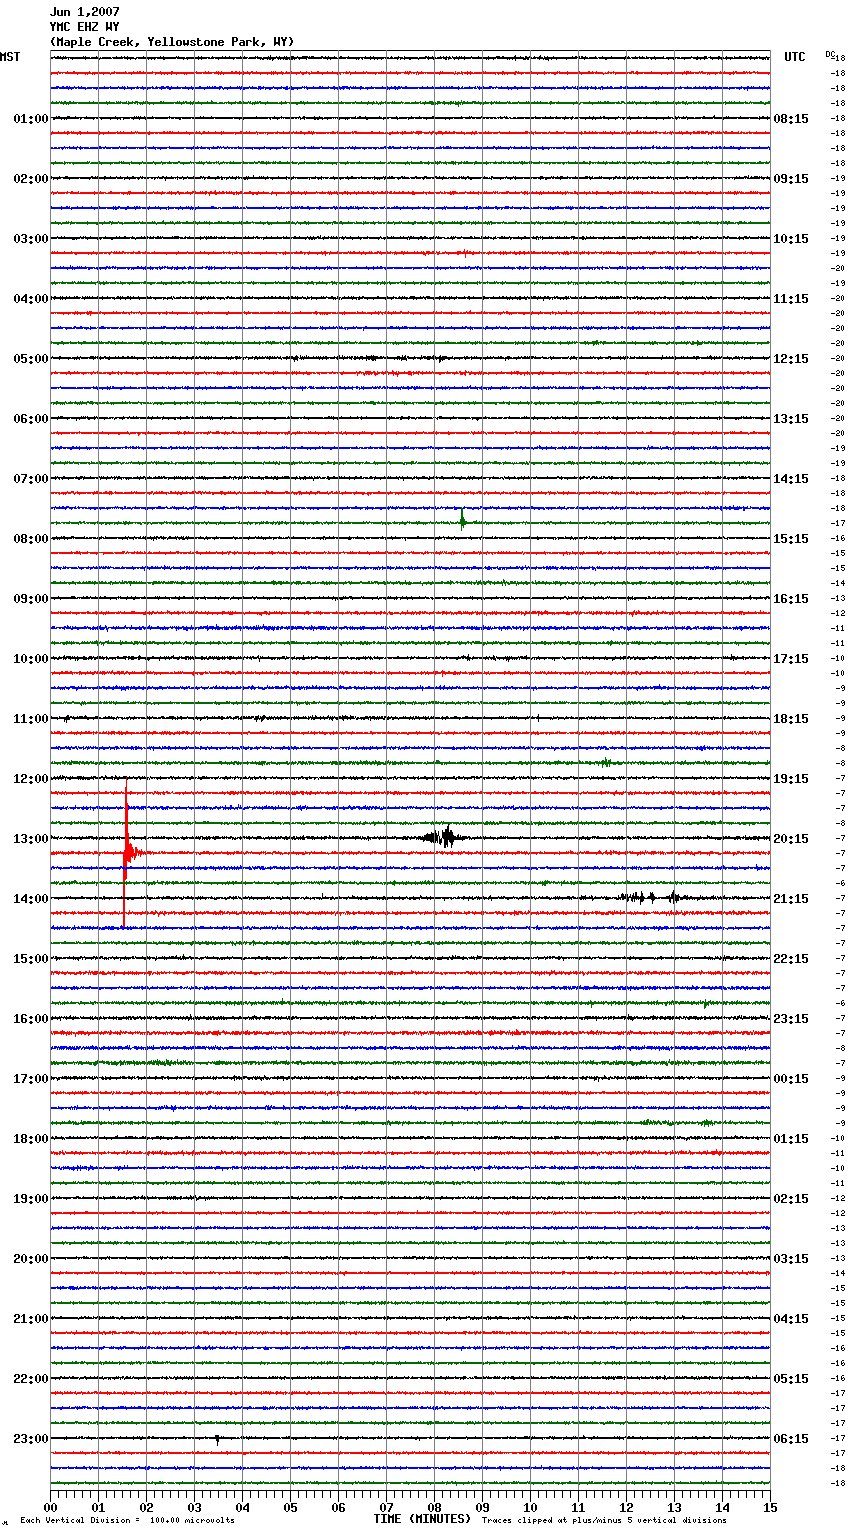This screenshot has width=850, height=1534.
Task: Click the 00:15 UTC time label
Action: click(x=791, y=1079)
